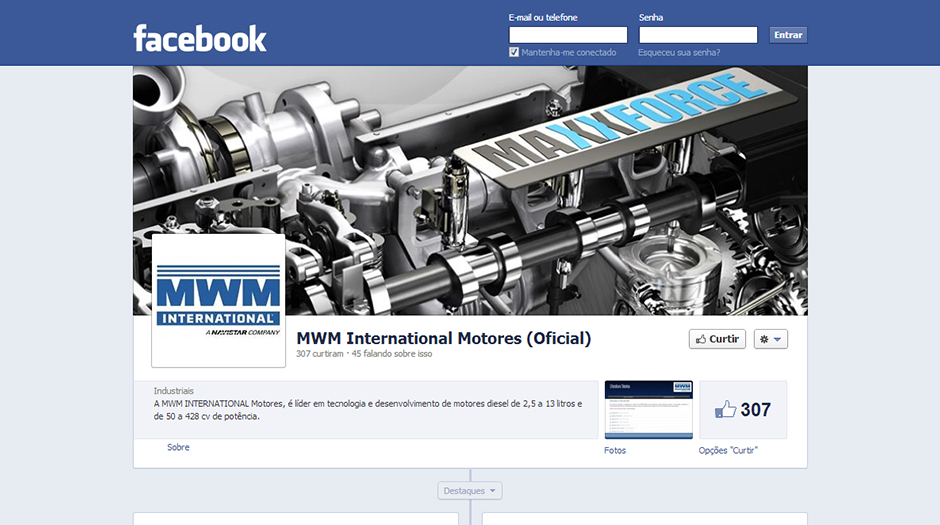Click the Entrar login button

click(x=788, y=35)
